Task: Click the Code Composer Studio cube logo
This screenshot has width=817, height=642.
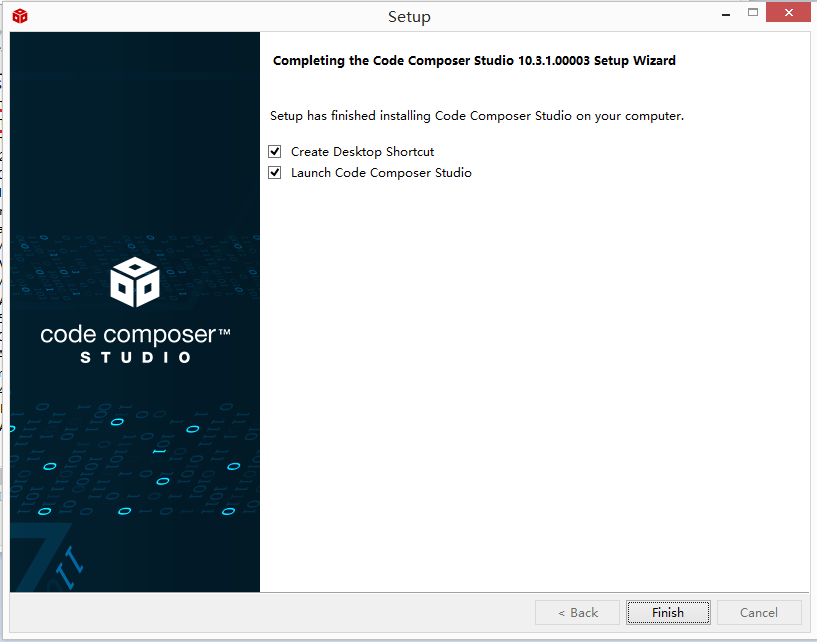Action: click(x=135, y=282)
